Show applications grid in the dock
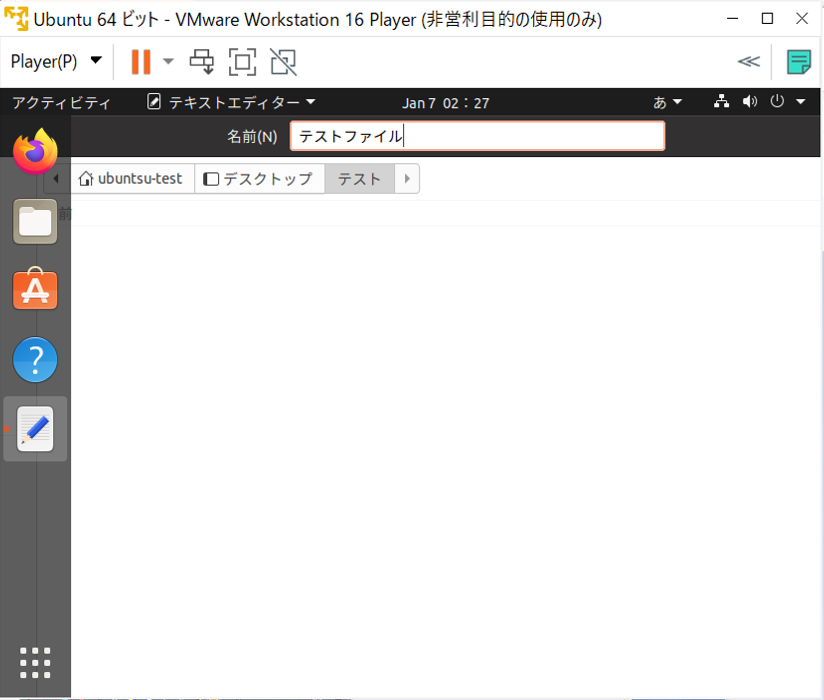This screenshot has height=700, width=824. click(35, 663)
